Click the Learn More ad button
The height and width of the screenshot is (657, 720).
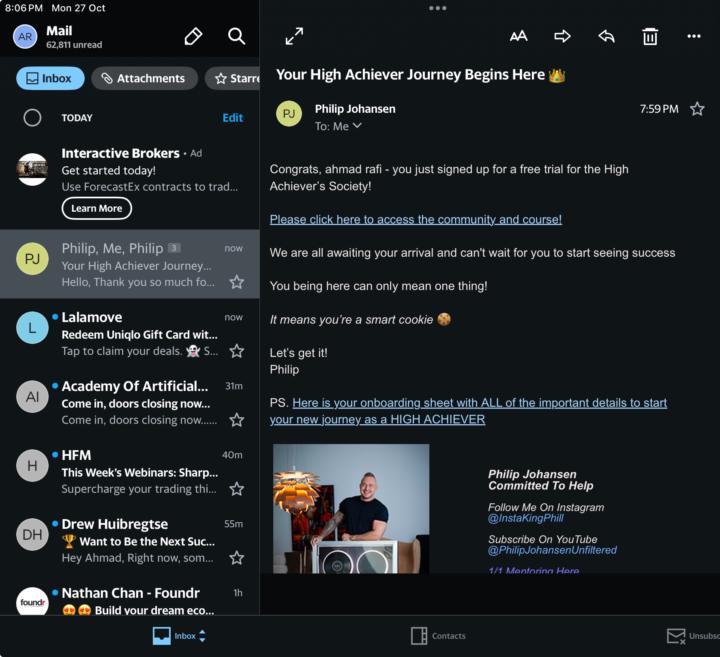point(96,208)
